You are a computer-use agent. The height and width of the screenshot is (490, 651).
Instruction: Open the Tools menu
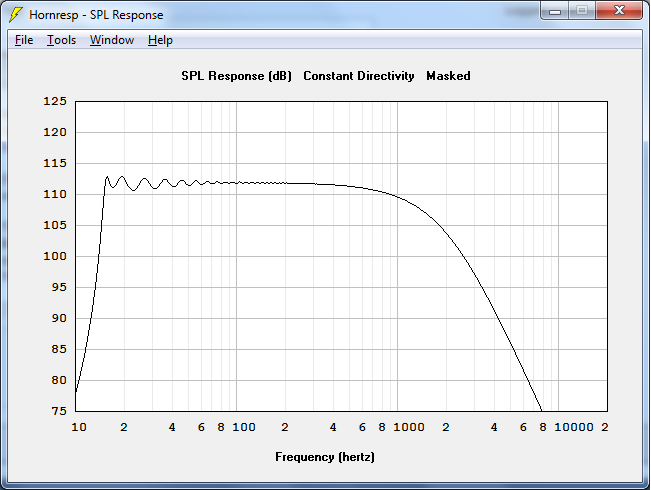(x=61, y=40)
